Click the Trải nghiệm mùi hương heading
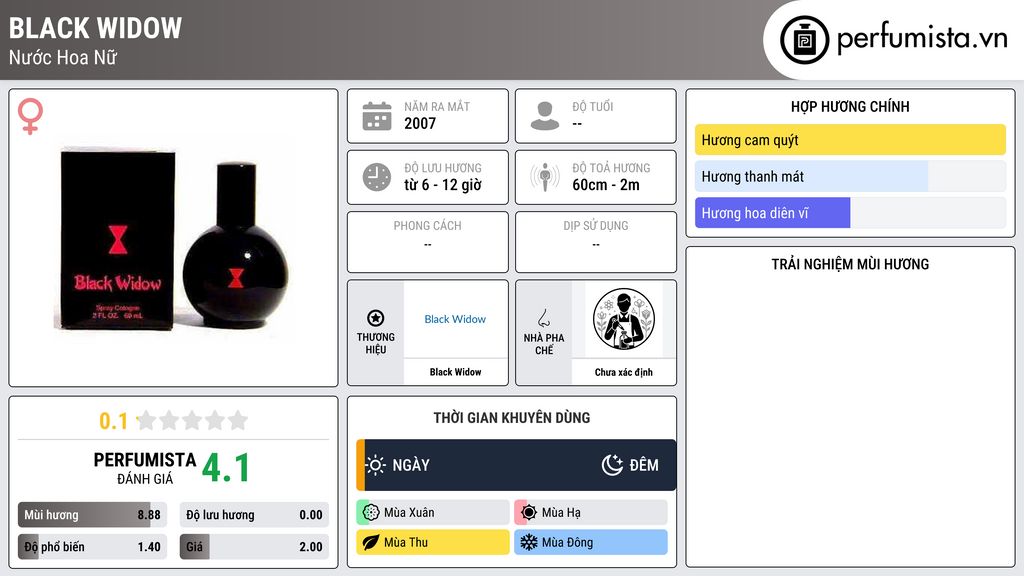This screenshot has width=1024, height=576. click(x=850, y=264)
